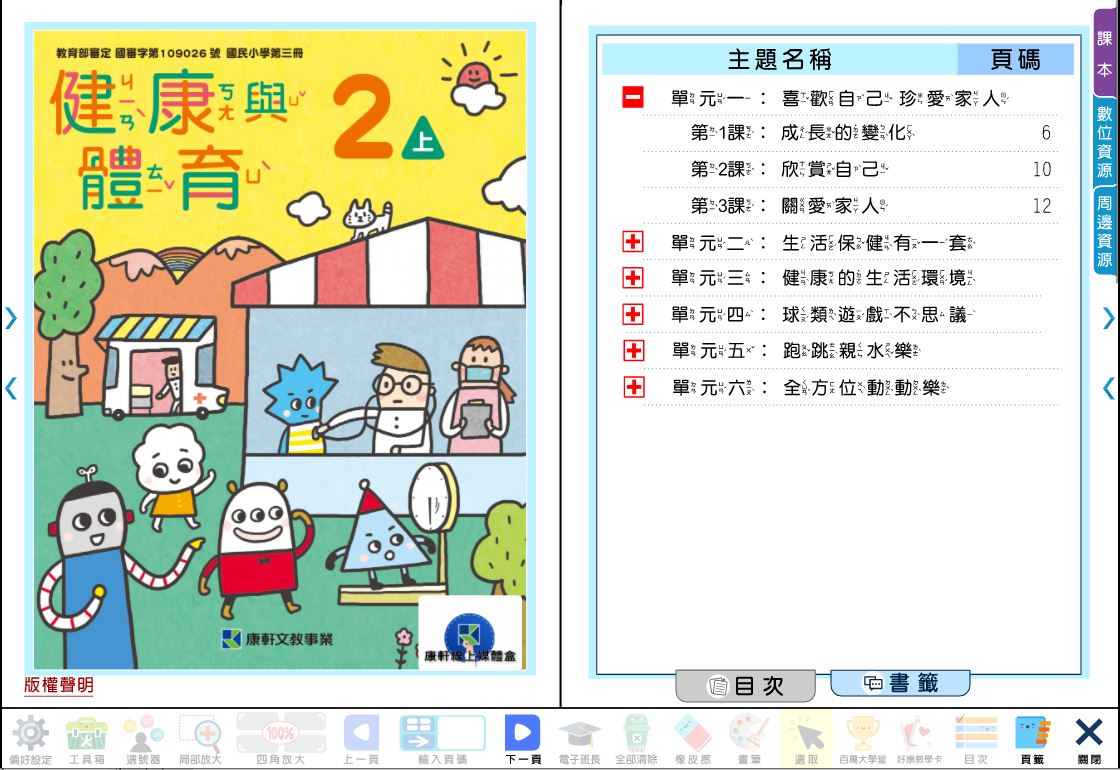Go to 下一頁 next page
1120x770 pixels.
coord(523,739)
